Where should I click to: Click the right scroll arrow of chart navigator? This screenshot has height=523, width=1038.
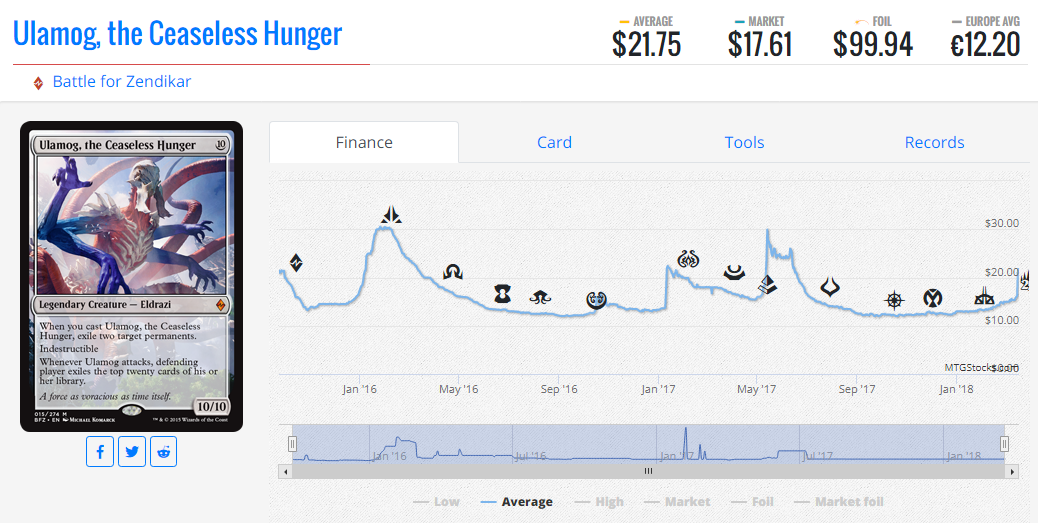click(1012, 471)
